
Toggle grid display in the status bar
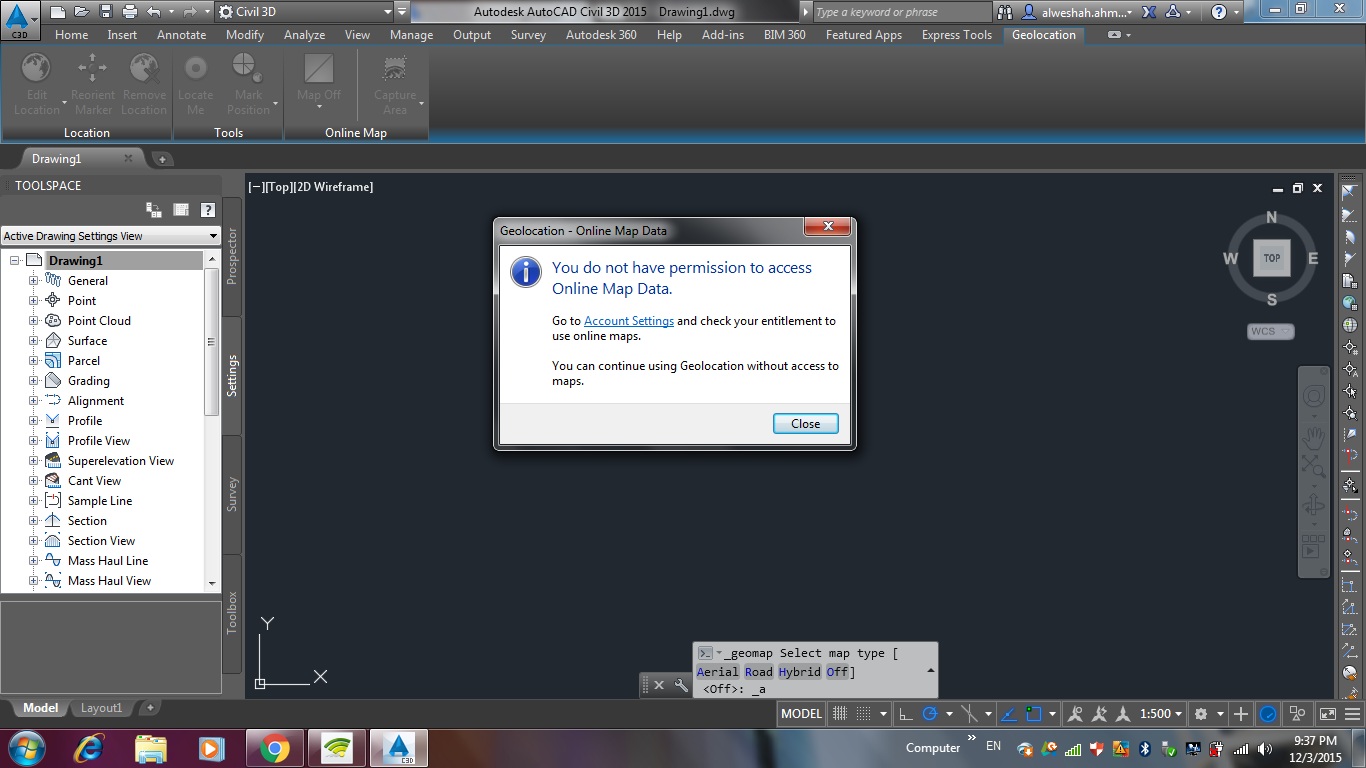pos(865,713)
